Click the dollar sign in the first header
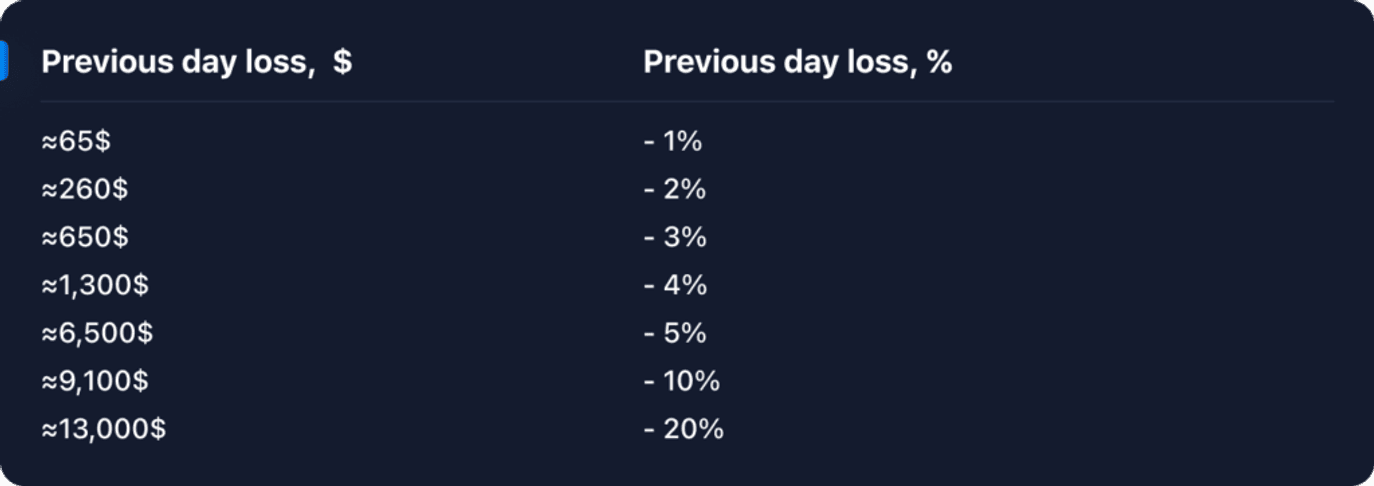1374x486 pixels. click(343, 62)
